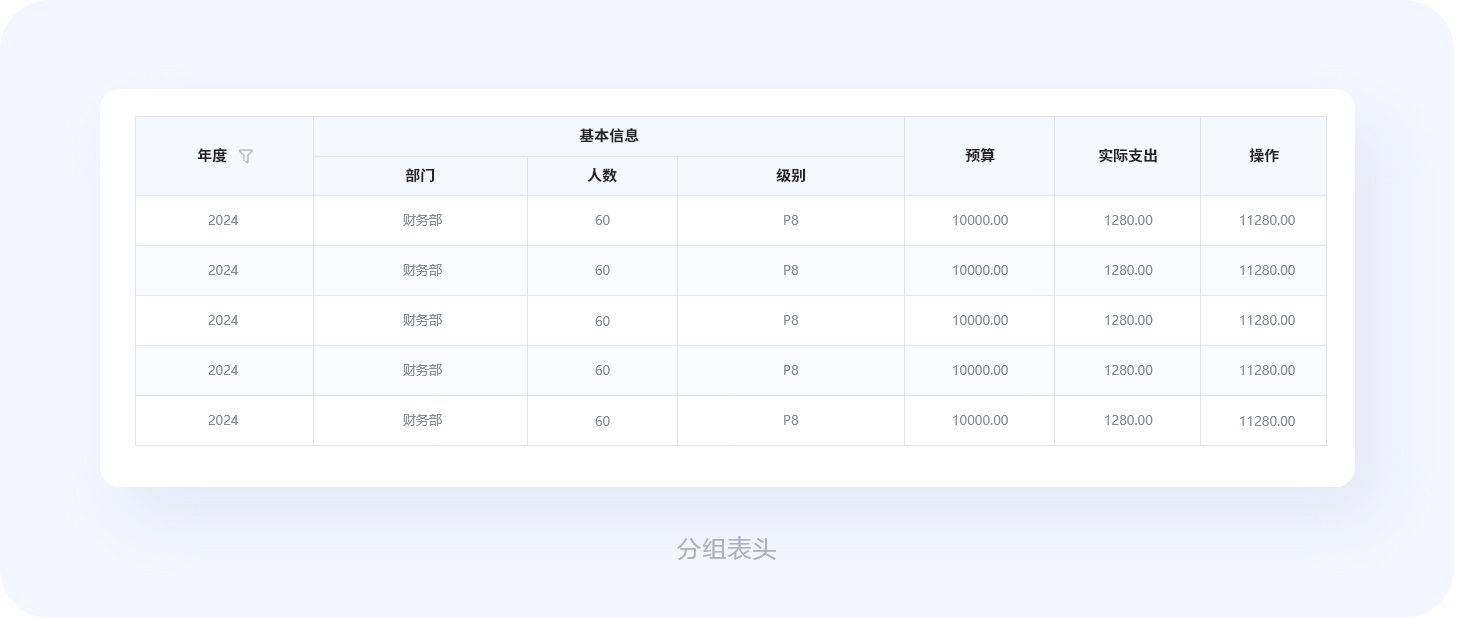Select the 人数 sub-header
The image size is (1467, 618).
602,176
